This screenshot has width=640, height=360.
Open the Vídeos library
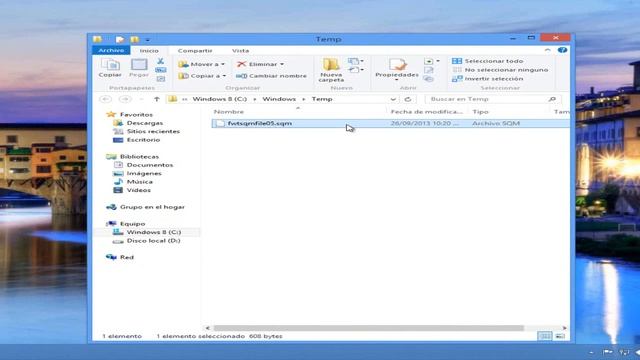pyautogui.click(x=138, y=190)
